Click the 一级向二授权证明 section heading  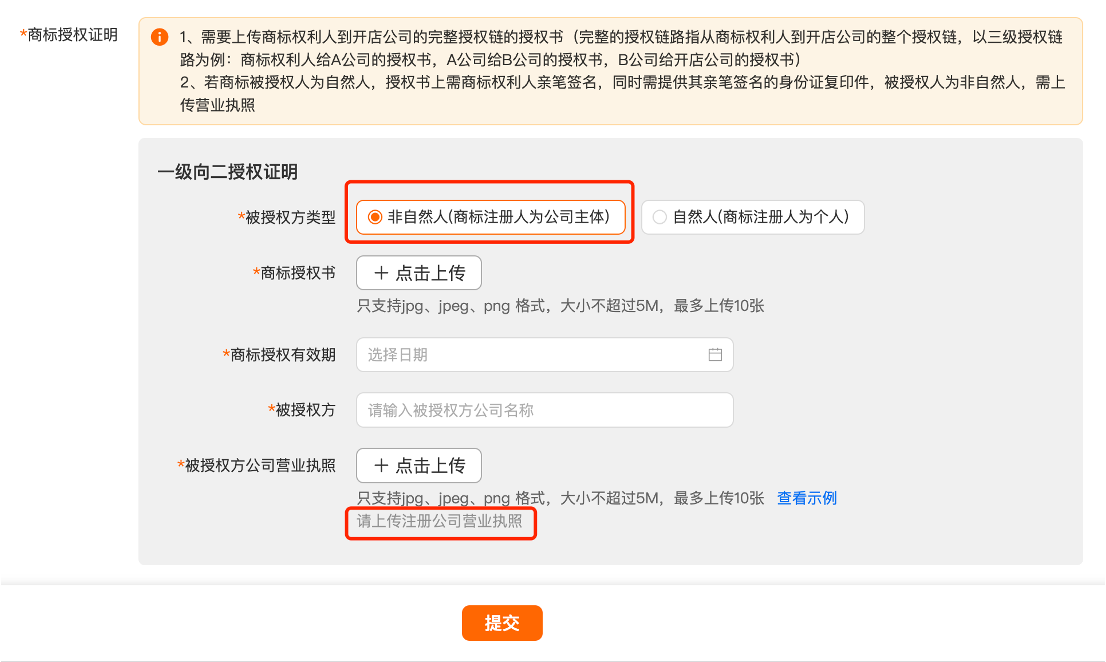coord(227,173)
